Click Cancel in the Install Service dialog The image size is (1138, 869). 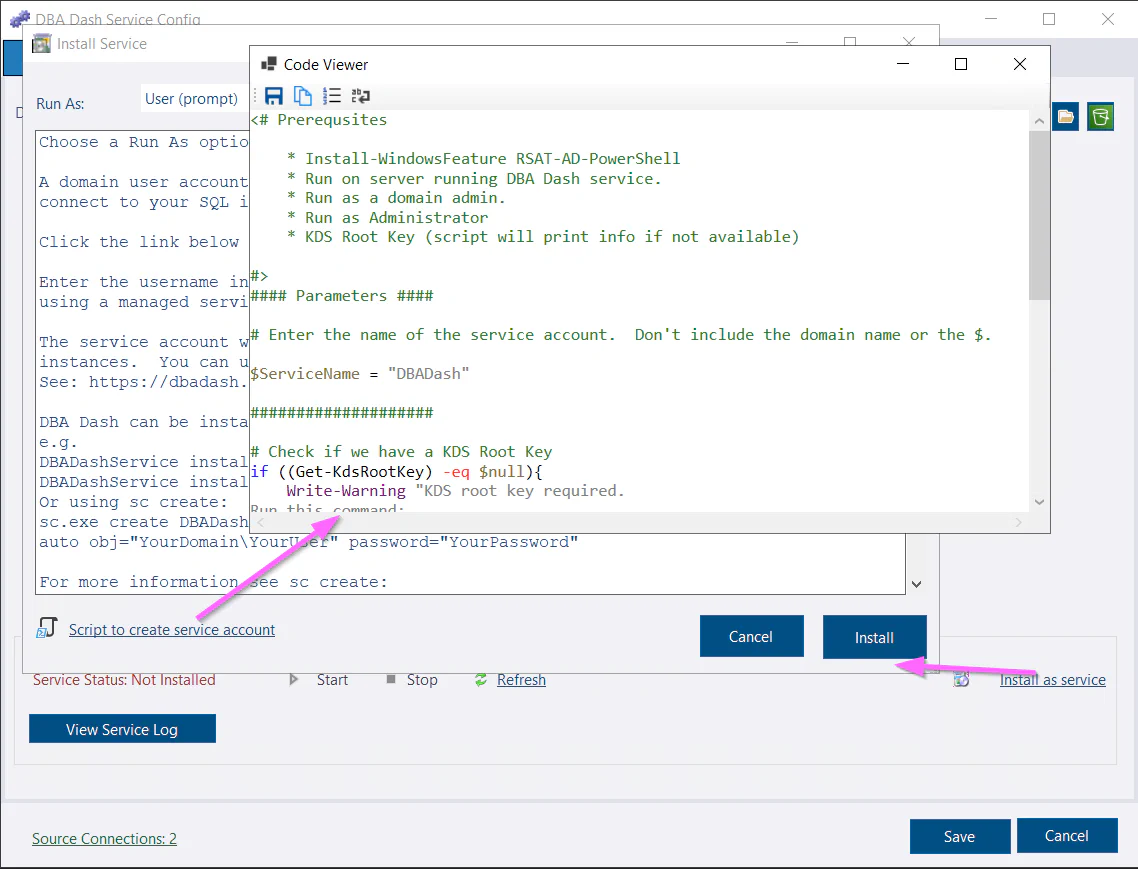751,636
